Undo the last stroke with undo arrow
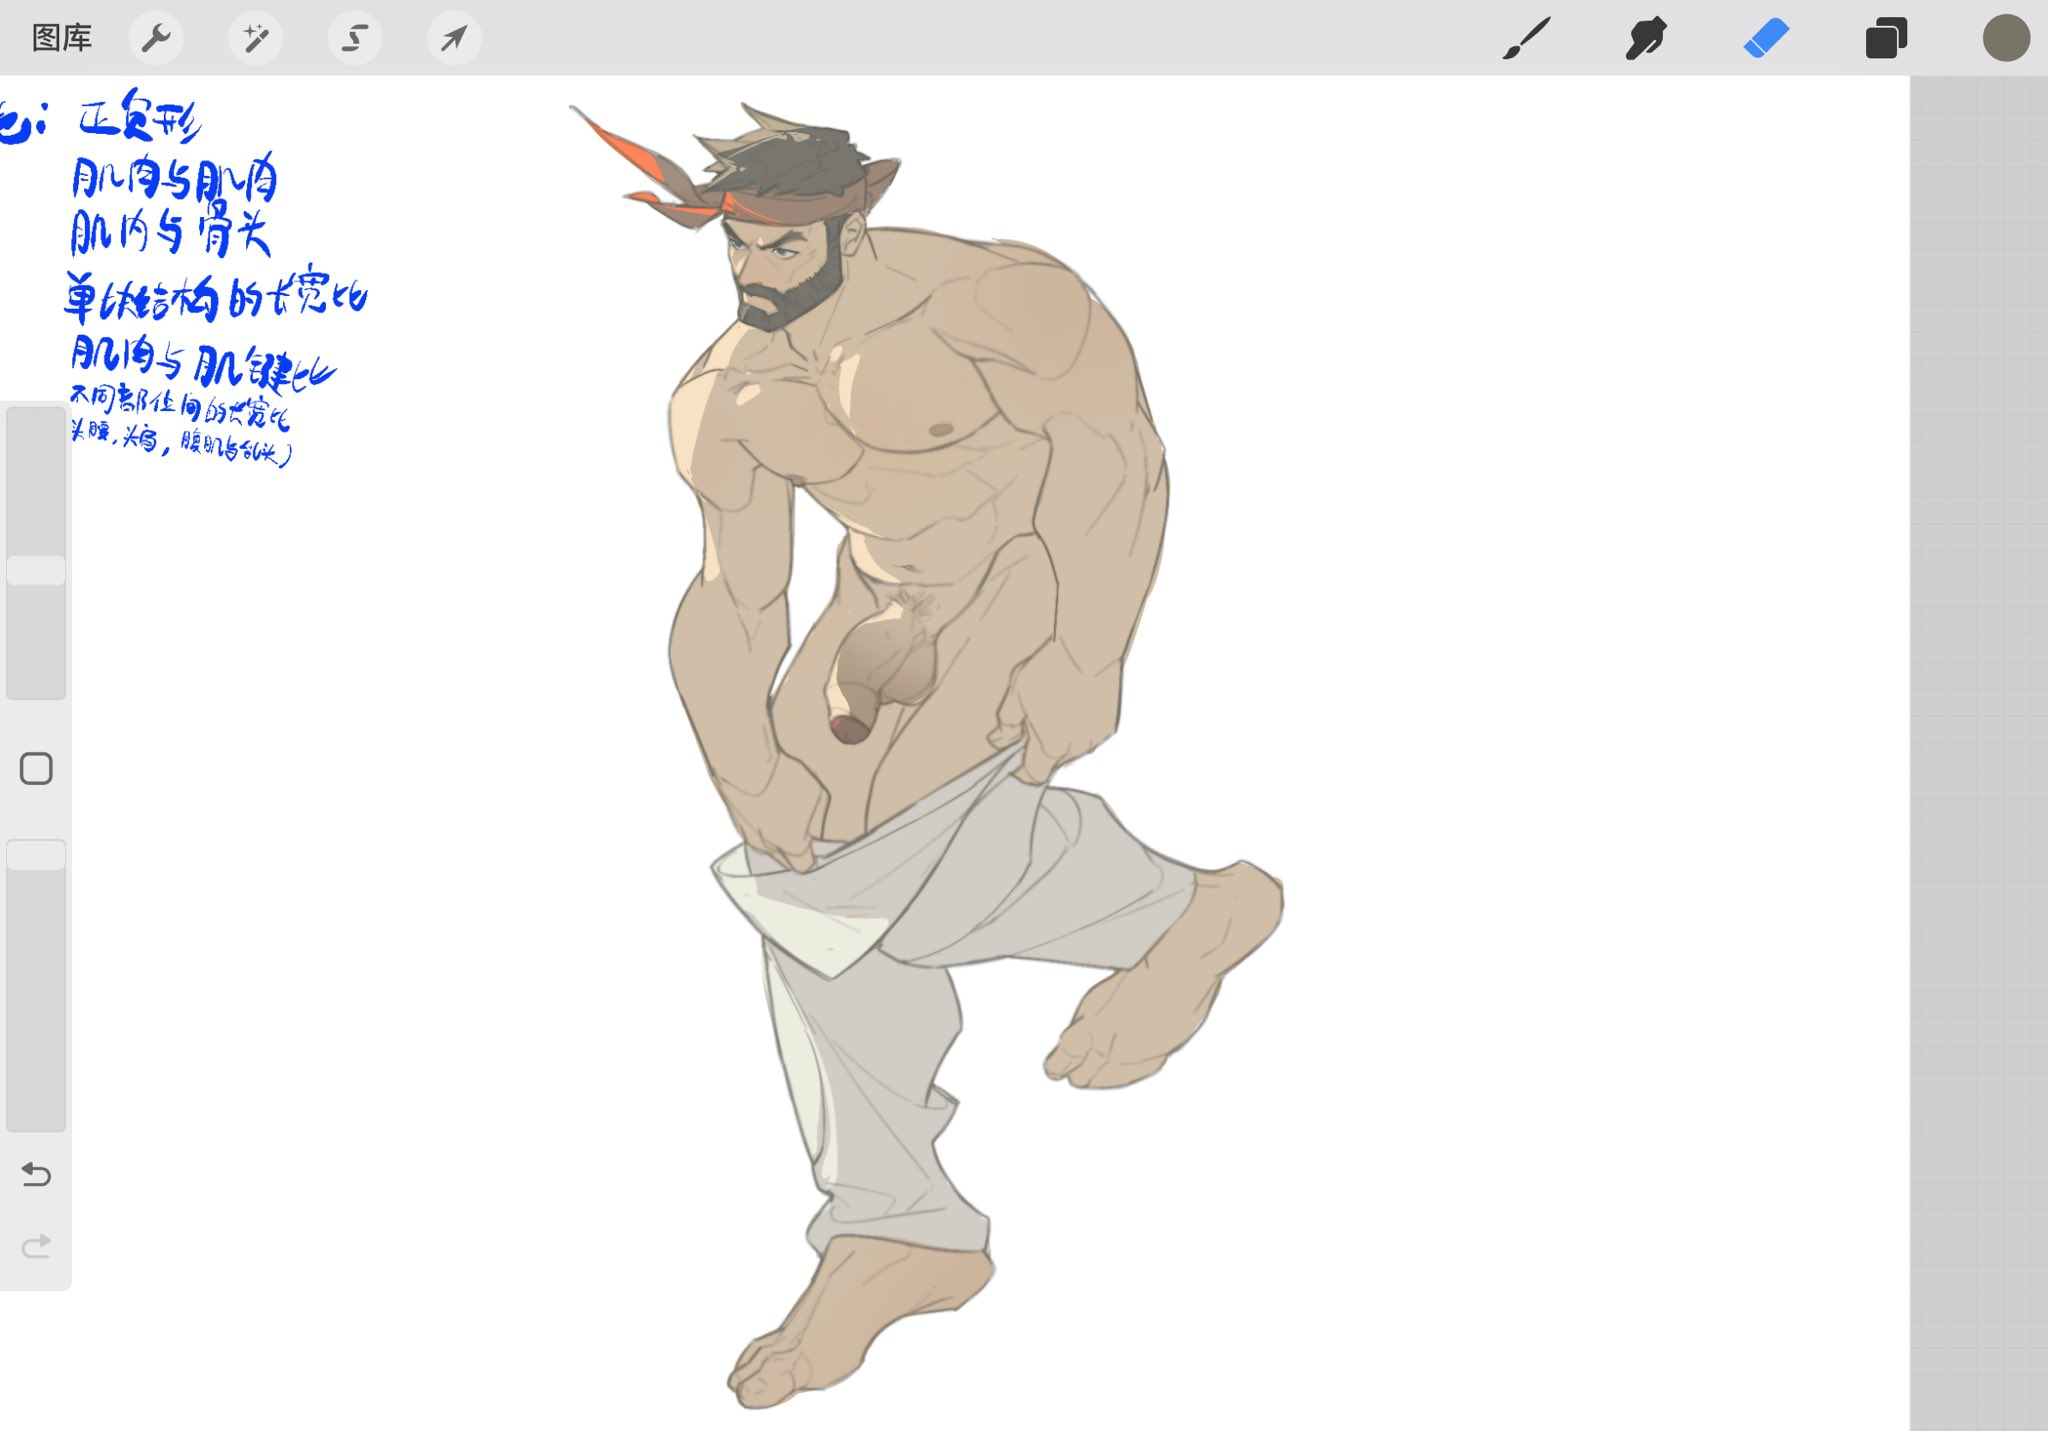 tap(36, 1174)
